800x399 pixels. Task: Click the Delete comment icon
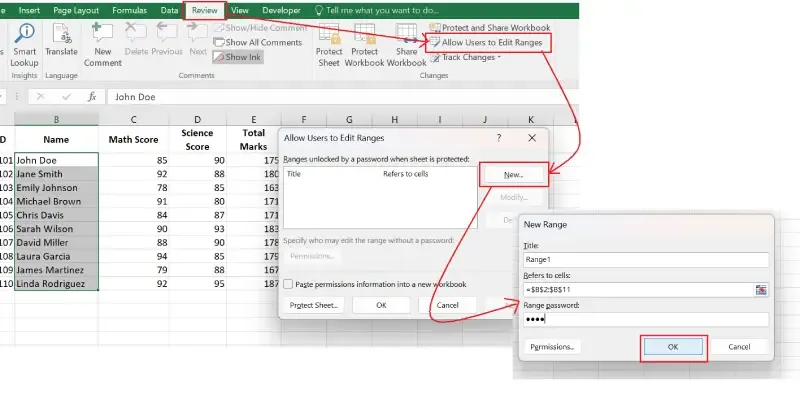pyautogui.click(x=136, y=40)
